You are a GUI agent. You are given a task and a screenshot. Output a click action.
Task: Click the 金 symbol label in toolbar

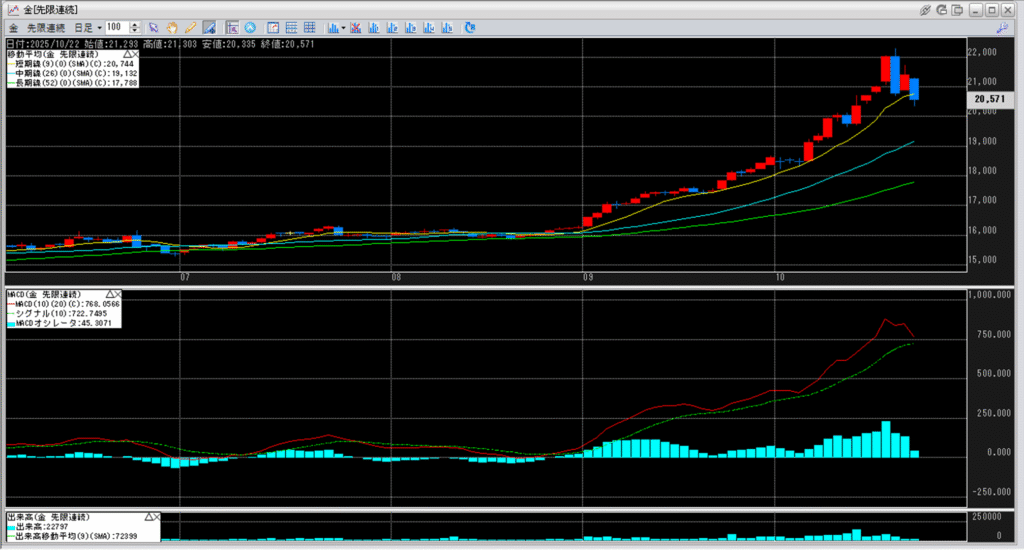coord(12,27)
